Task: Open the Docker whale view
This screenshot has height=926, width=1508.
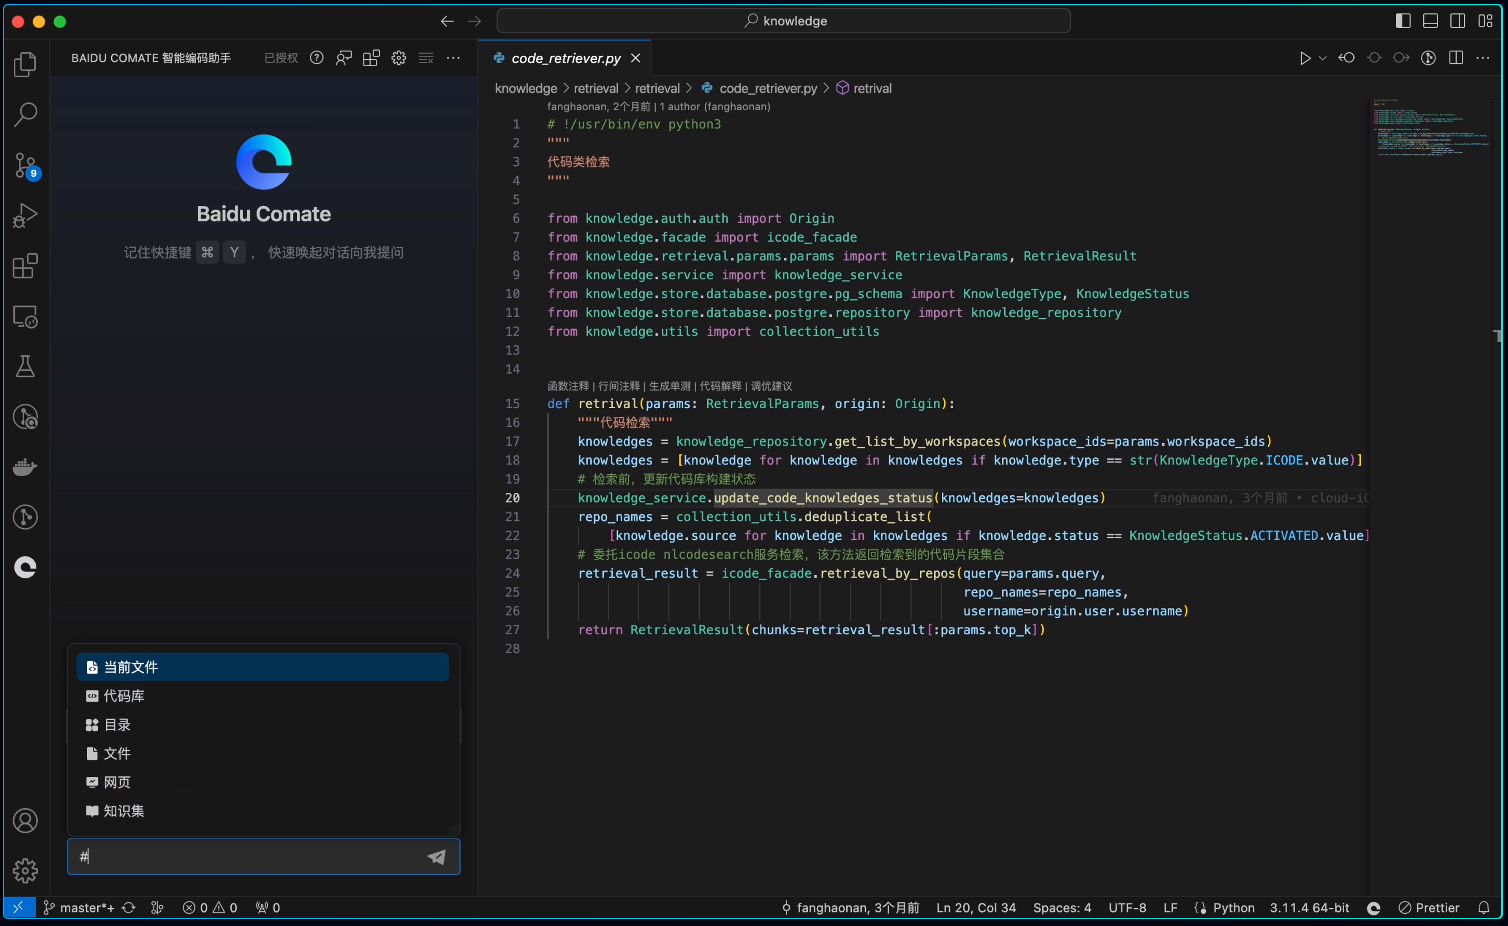Action: pyautogui.click(x=25, y=467)
